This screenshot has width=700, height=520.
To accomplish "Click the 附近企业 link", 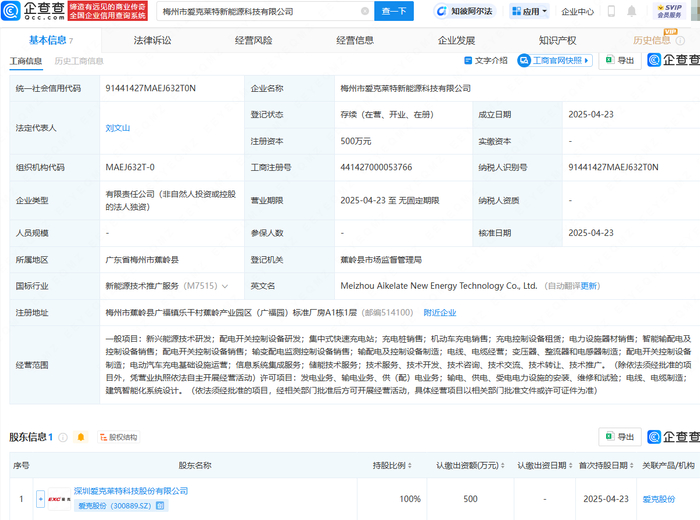I will coord(439,313).
